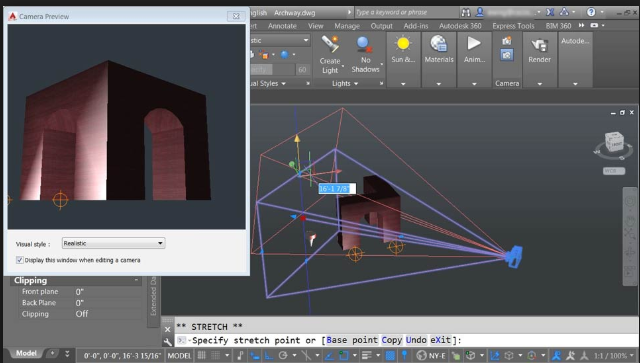Click the Create Light flashlight icon
Screen dimensions: 640x363
[x=330, y=44]
